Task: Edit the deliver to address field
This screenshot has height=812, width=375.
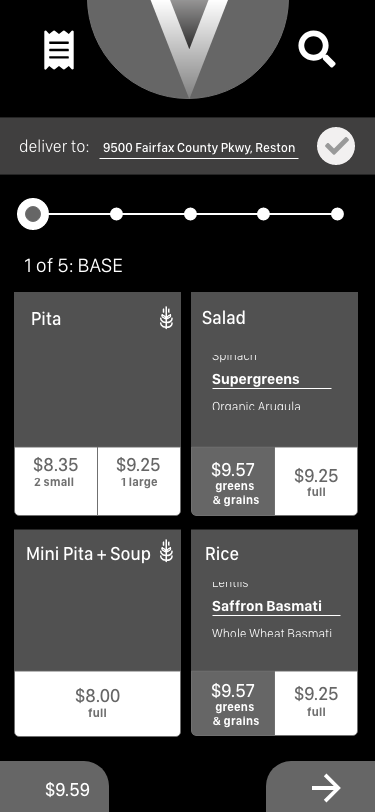Action: (199, 148)
